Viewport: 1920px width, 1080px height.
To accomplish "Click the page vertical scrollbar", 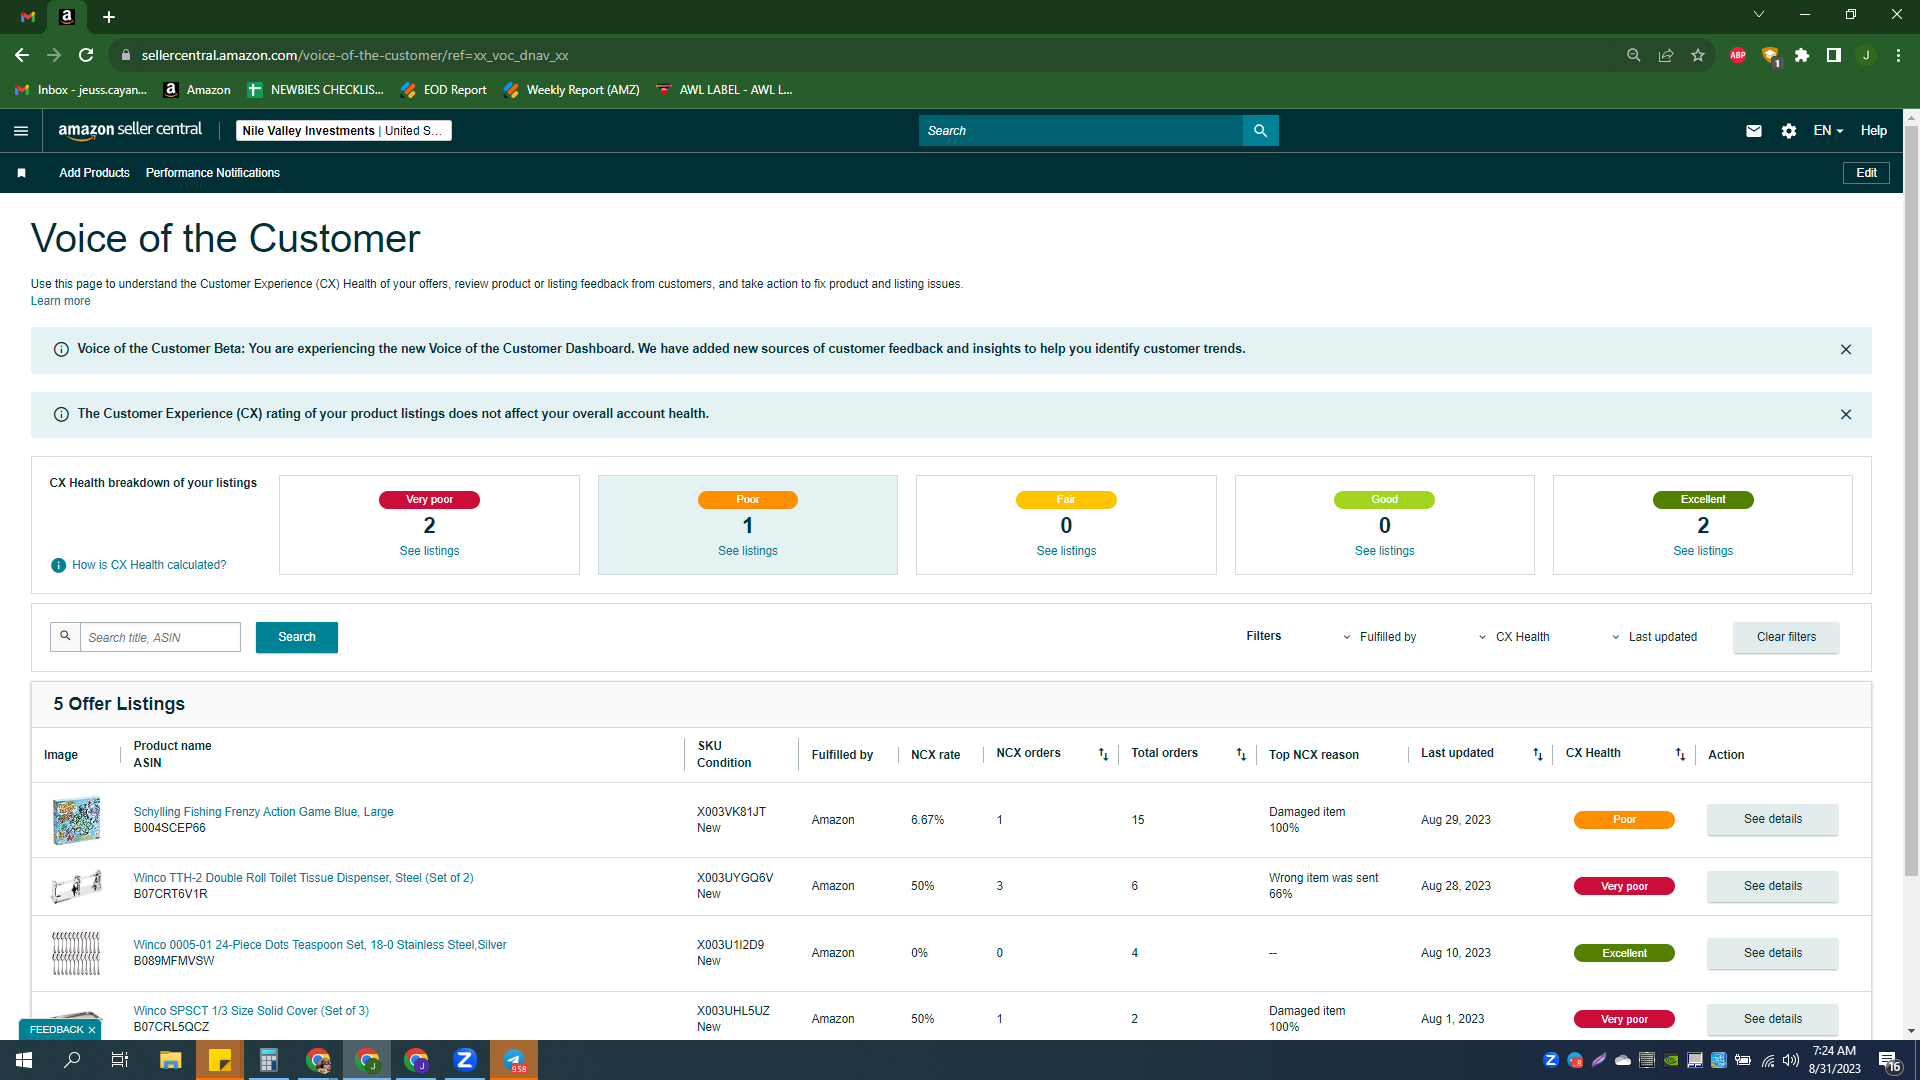I will 1911,500.
